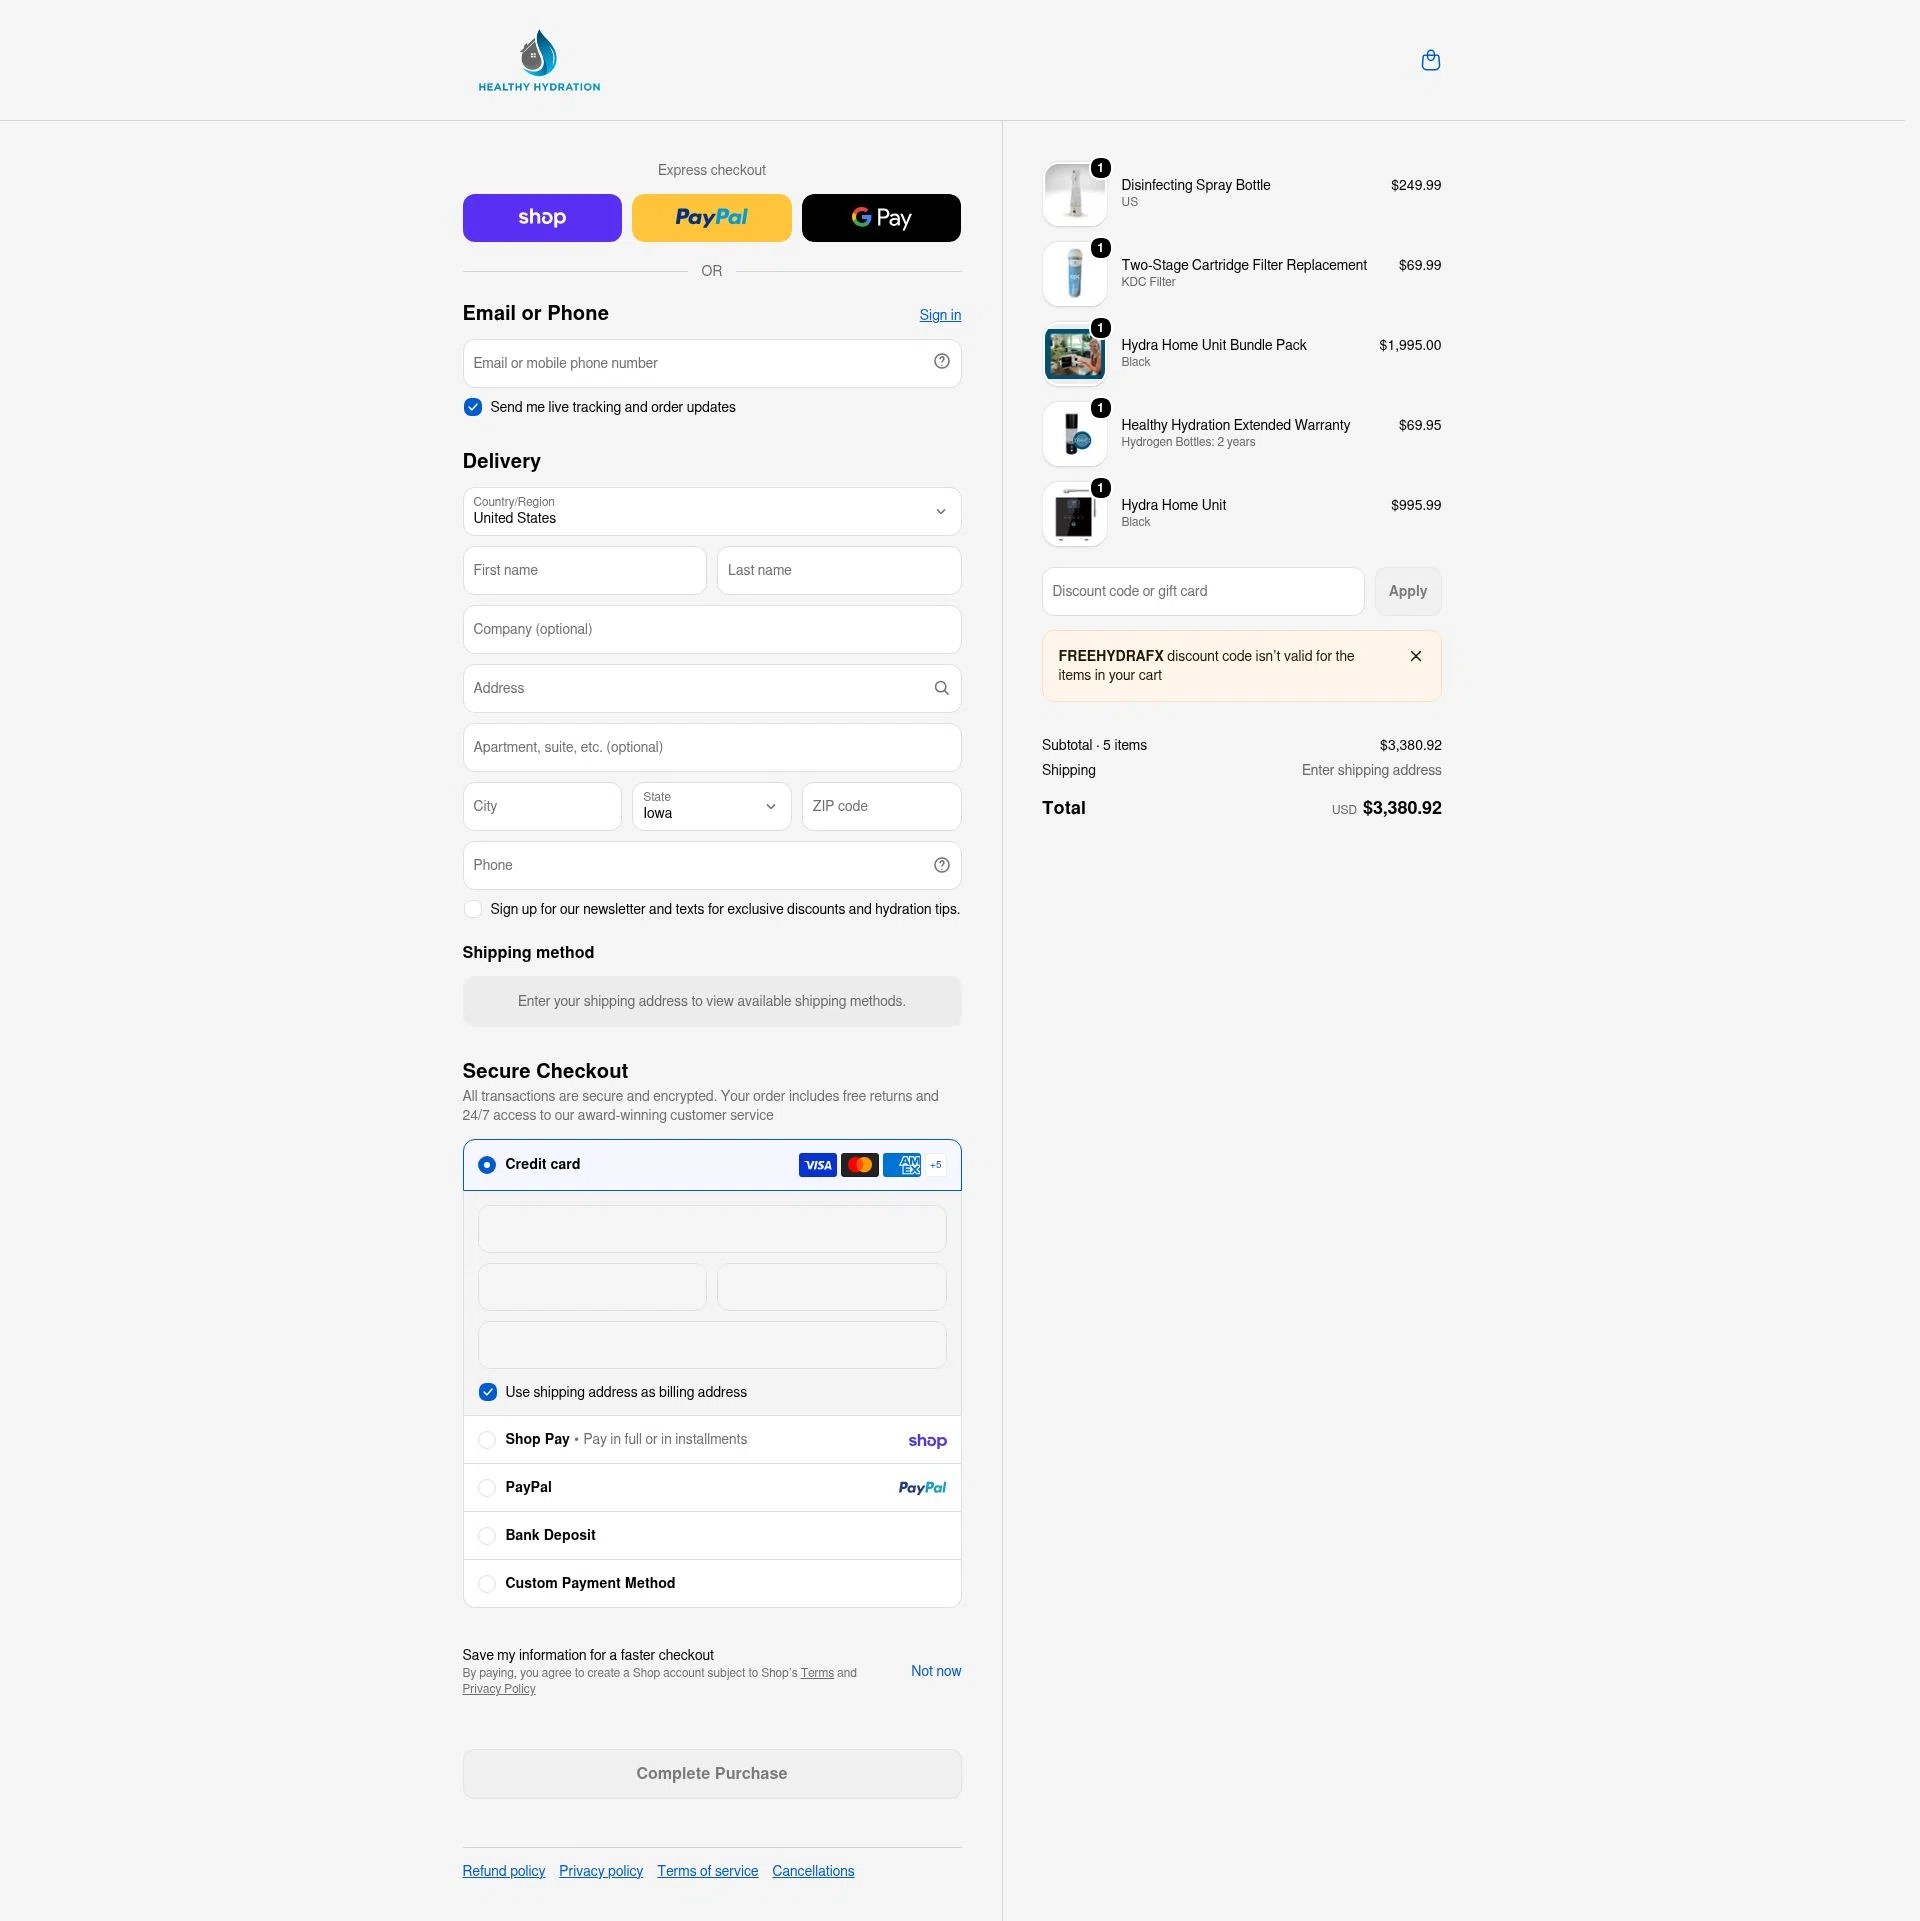Open the Refund policy link
The image size is (1920, 1921).
tap(504, 1872)
